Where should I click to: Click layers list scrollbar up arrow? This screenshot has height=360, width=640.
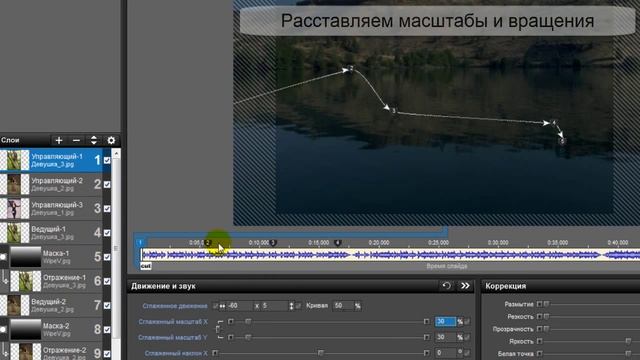click(116, 153)
